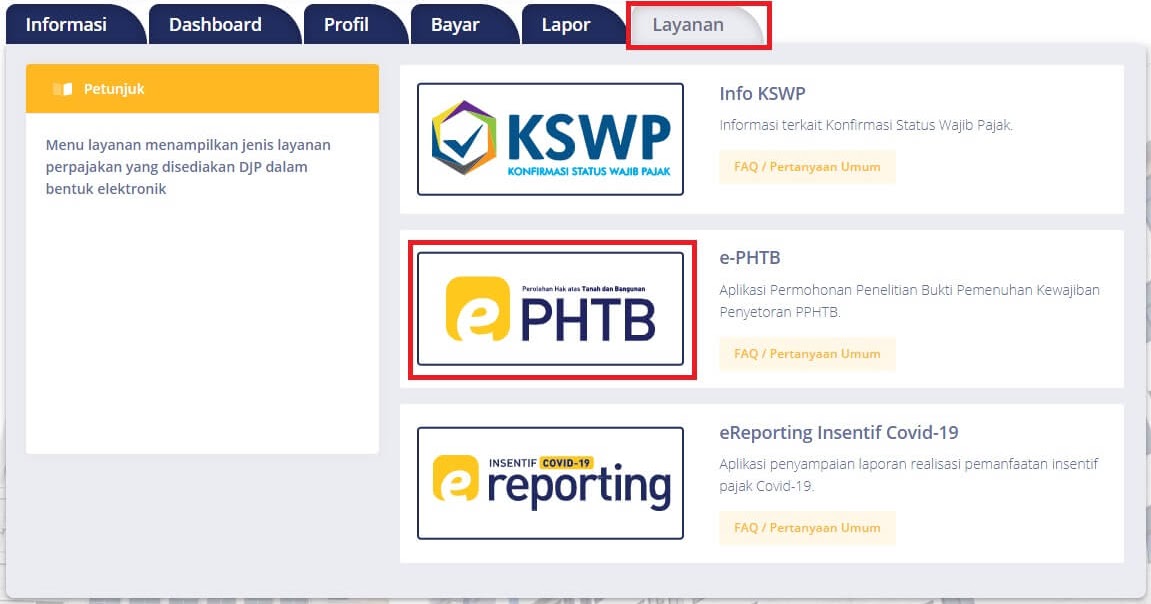Click the Info KSWP heading link

[762, 93]
